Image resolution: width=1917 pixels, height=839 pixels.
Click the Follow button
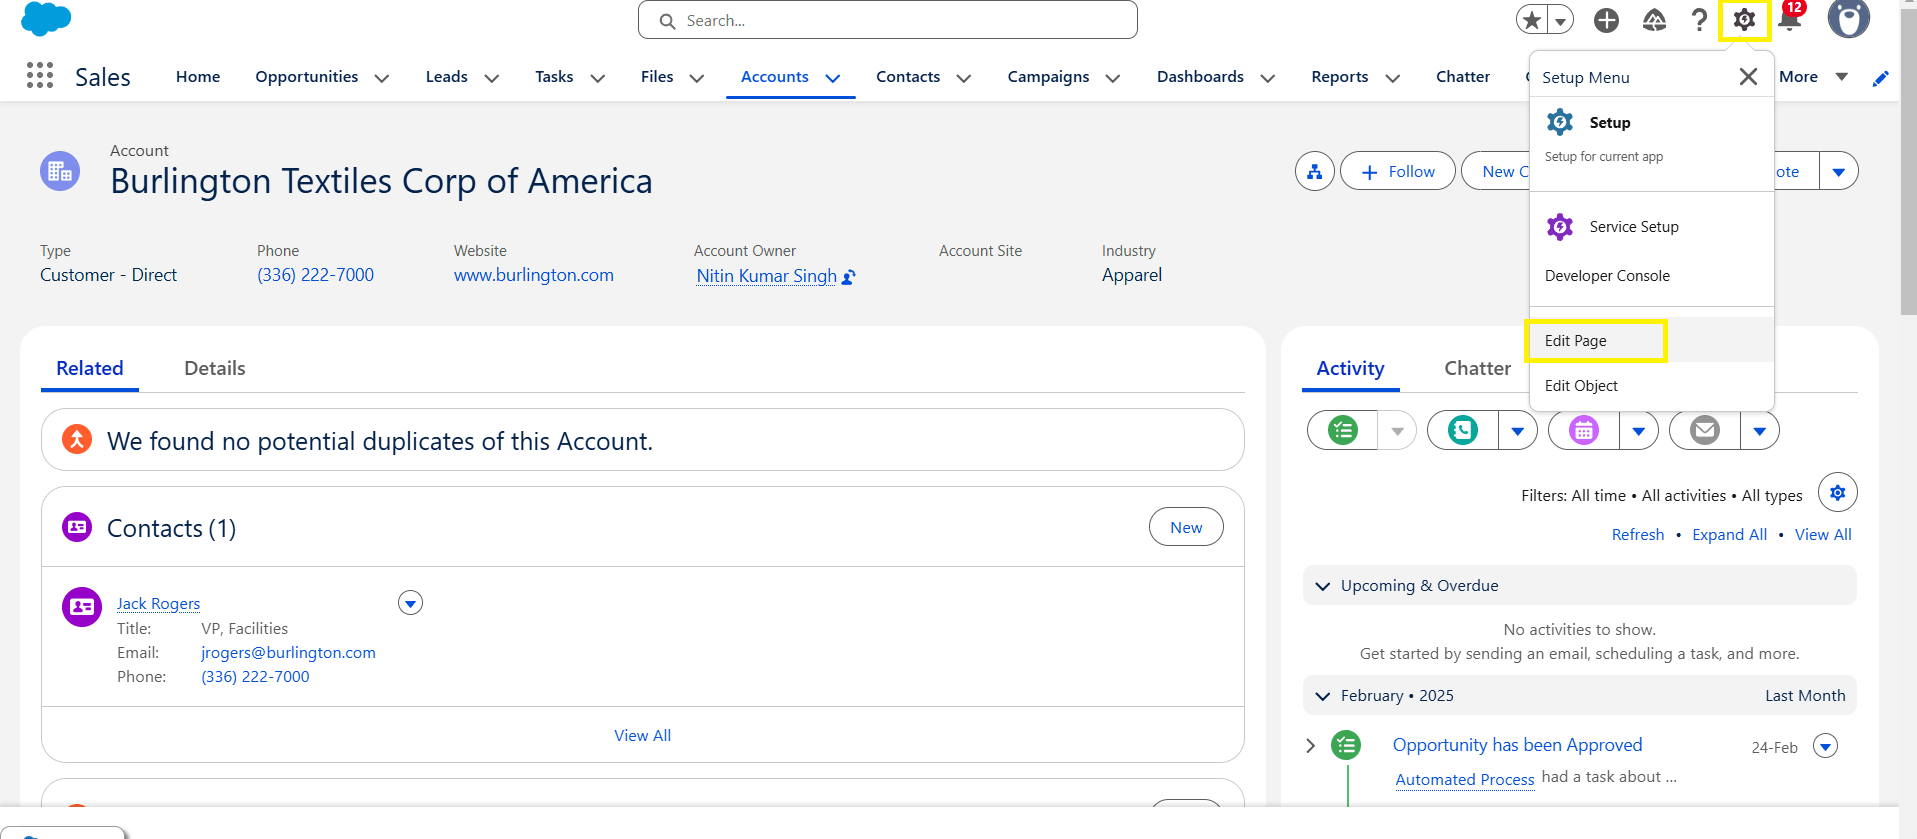(1397, 171)
